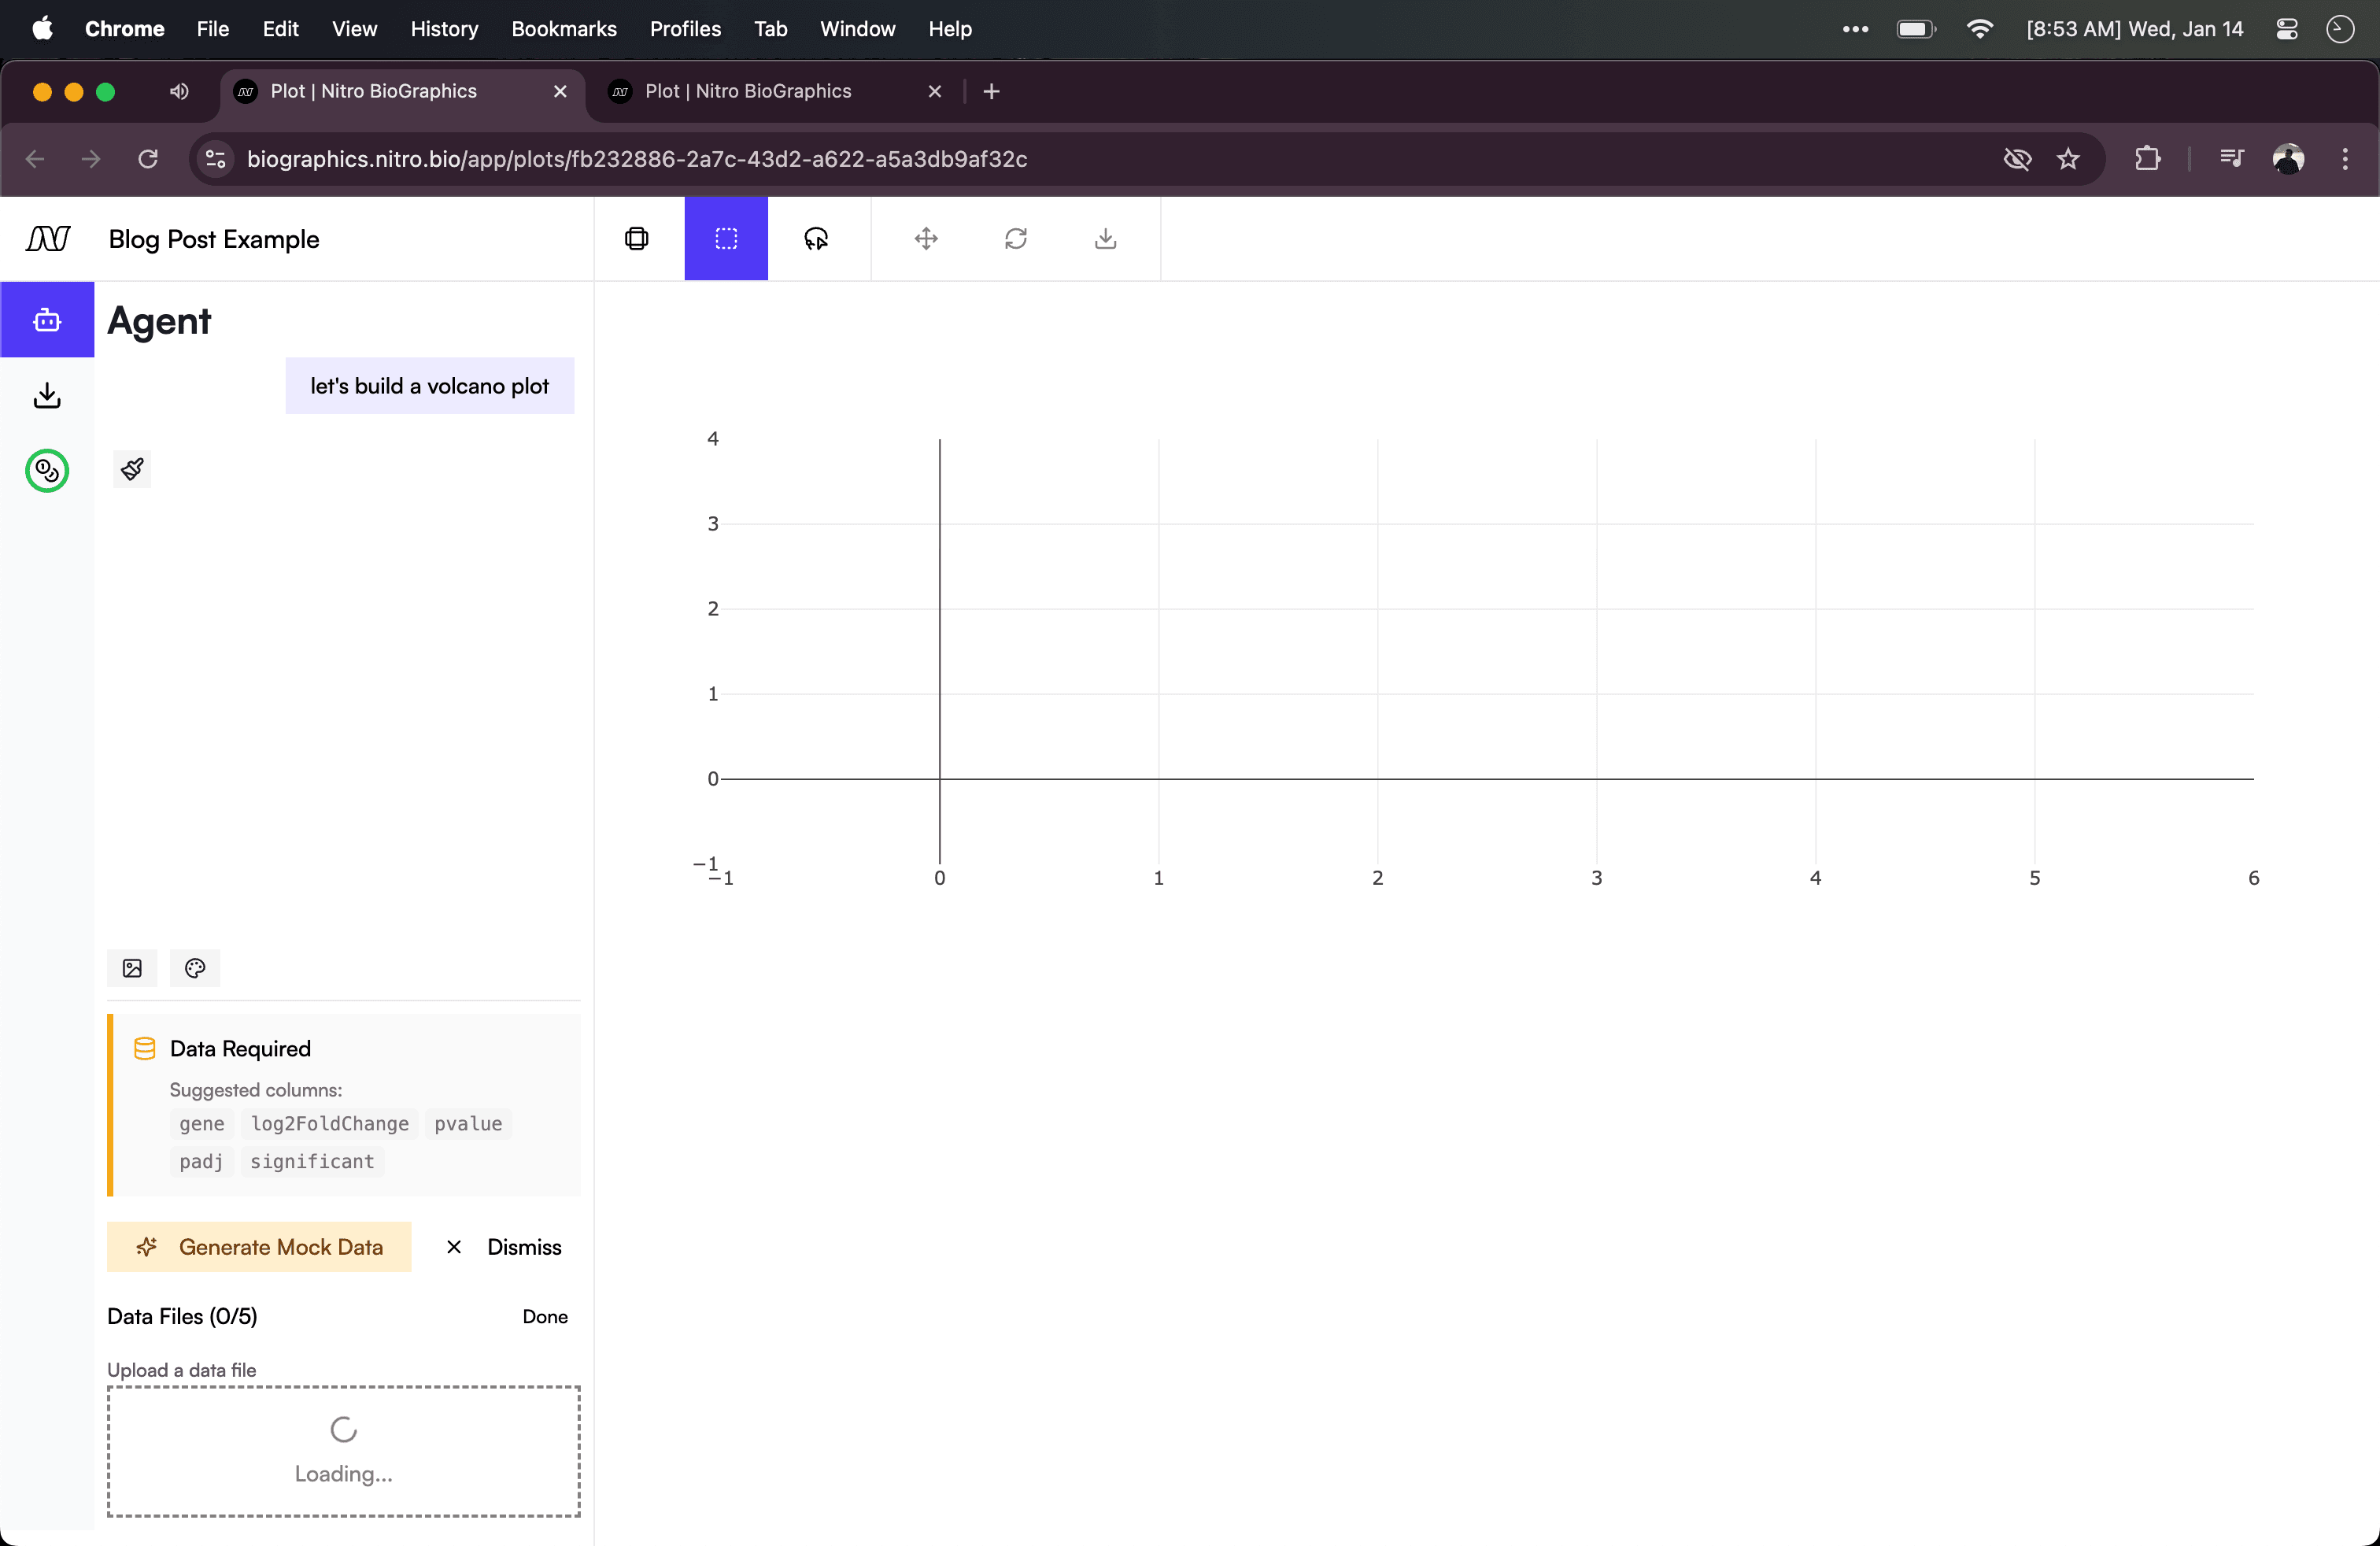This screenshot has width=2380, height=1546.
Task: Select the rectangular selection tool
Action: [726, 239]
